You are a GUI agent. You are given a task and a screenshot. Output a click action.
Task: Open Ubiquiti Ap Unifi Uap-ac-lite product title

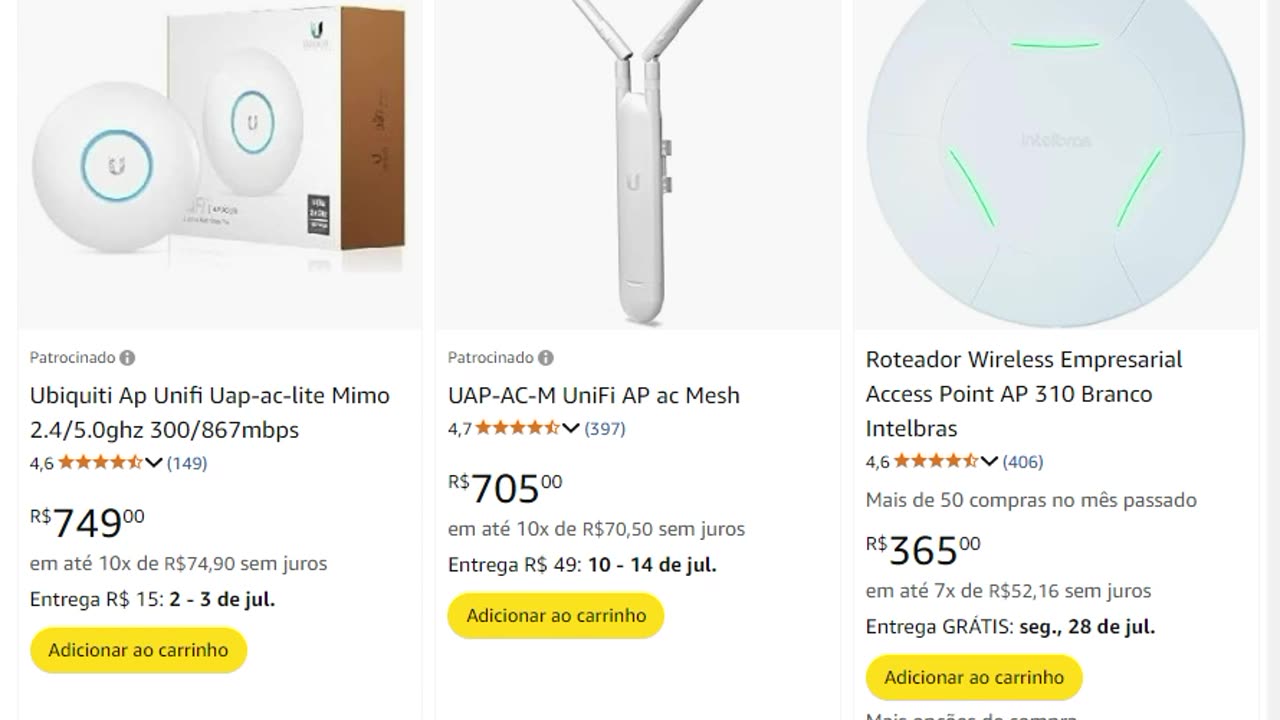[209, 412]
